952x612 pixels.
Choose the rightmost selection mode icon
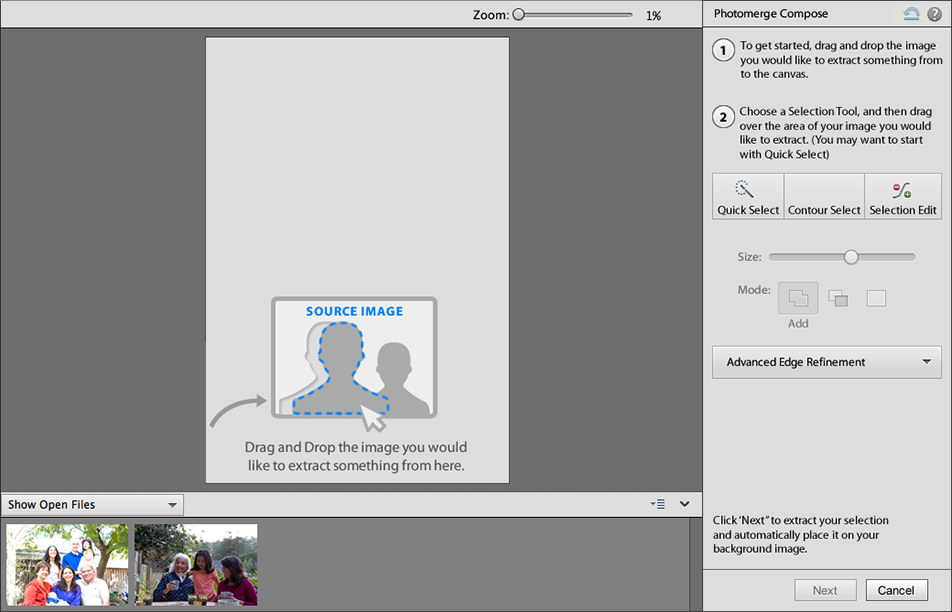coord(876,298)
